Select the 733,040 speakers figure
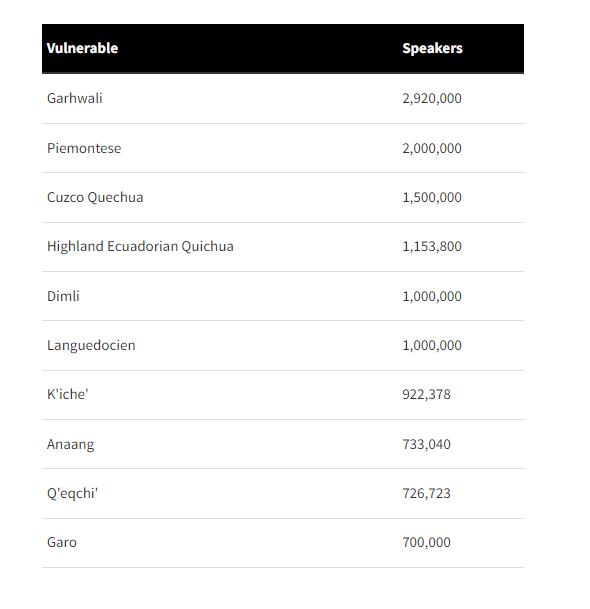Screen dimensions: 590x609 click(x=426, y=444)
